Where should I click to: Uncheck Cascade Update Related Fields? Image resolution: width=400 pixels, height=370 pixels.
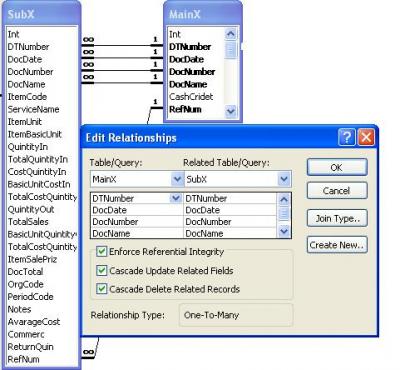[x=101, y=270]
